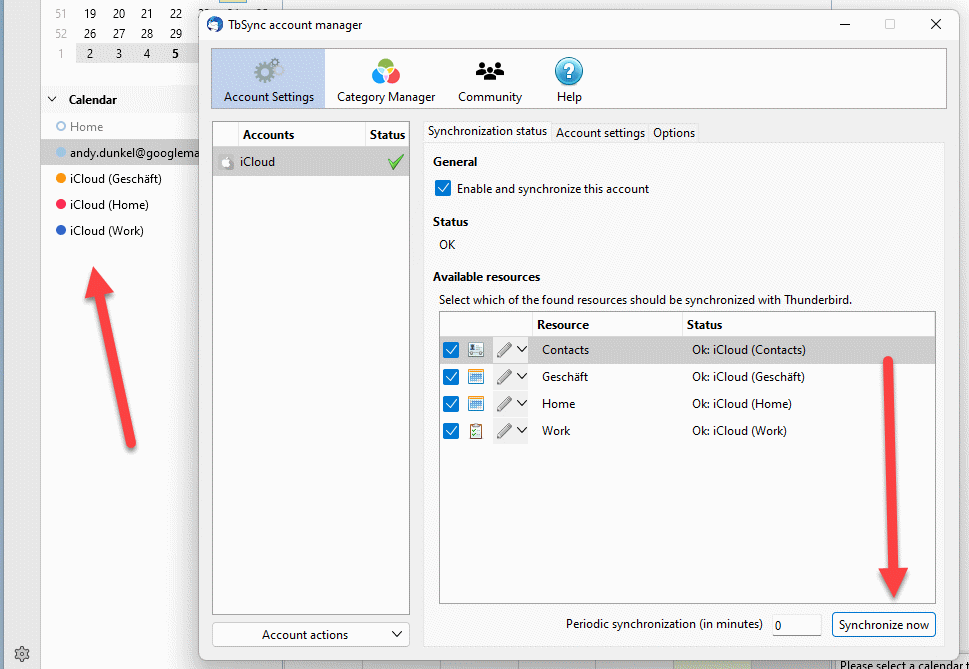
Task: Click the pencil icon for Work
Action: coord(504,431)
